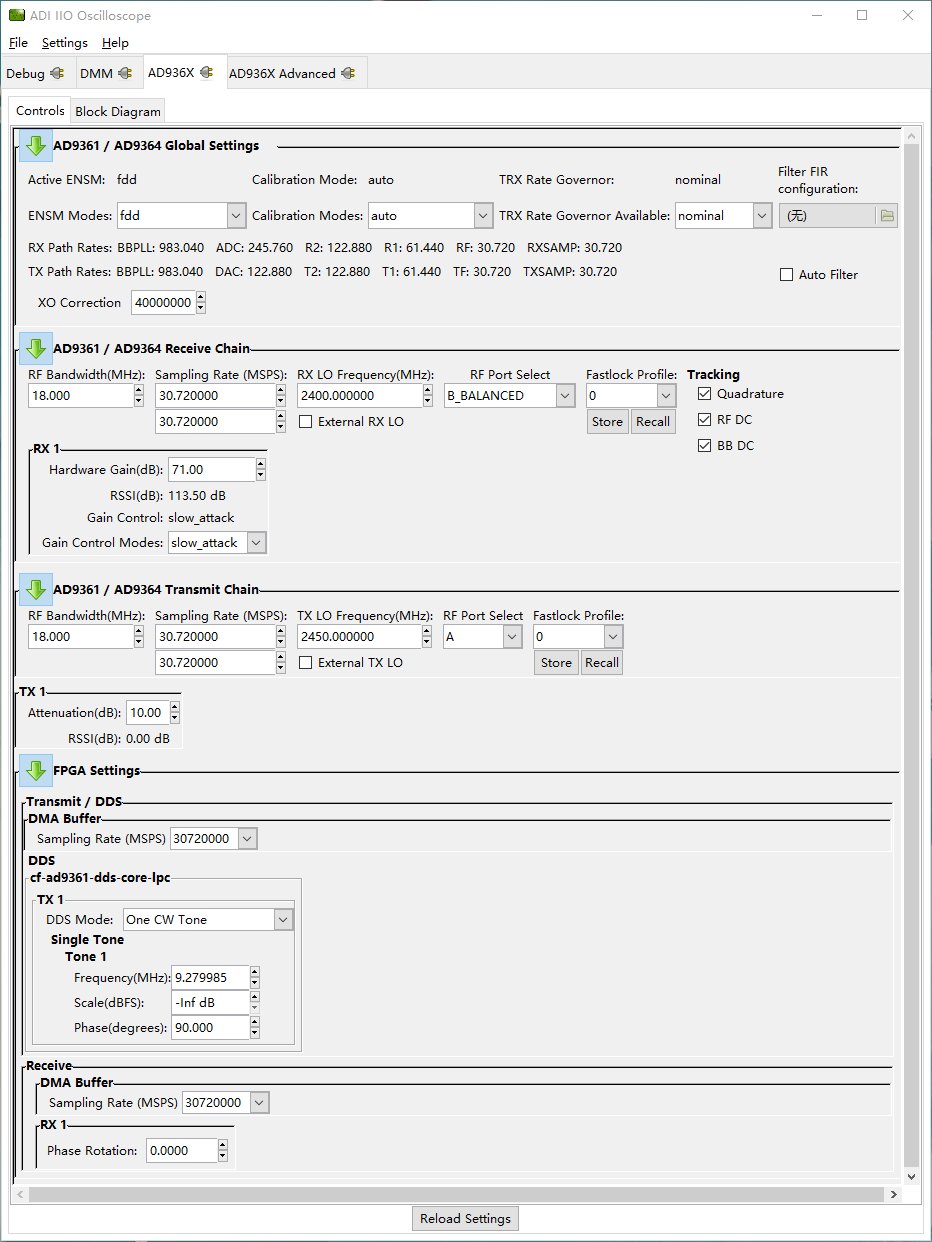Click the detach icon on Debug tab
The height and width of the screenshot is (1242, 932).
click(x=57, y=74)
